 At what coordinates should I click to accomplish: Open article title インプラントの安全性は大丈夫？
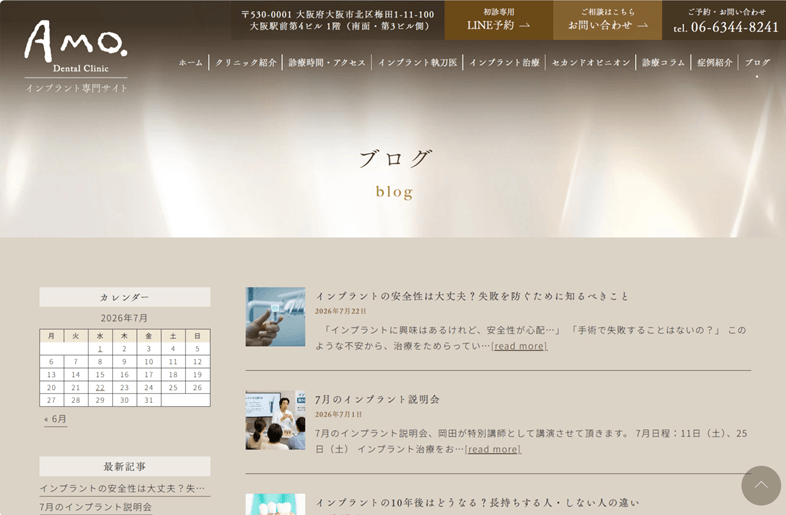472,296
